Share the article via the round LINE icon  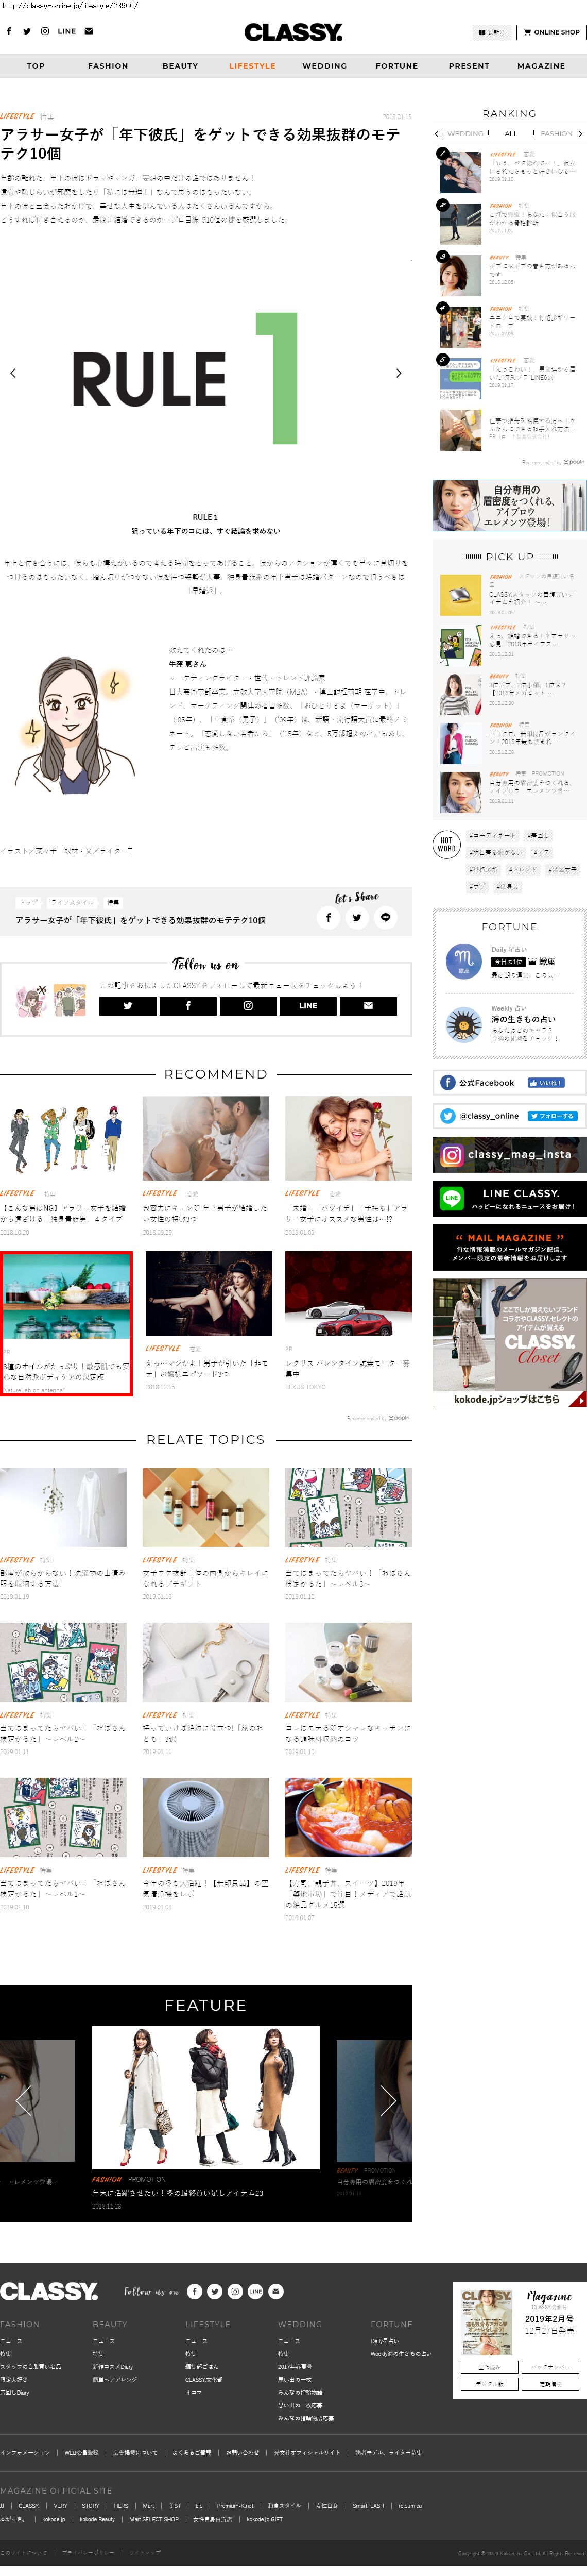pos(385,917)
